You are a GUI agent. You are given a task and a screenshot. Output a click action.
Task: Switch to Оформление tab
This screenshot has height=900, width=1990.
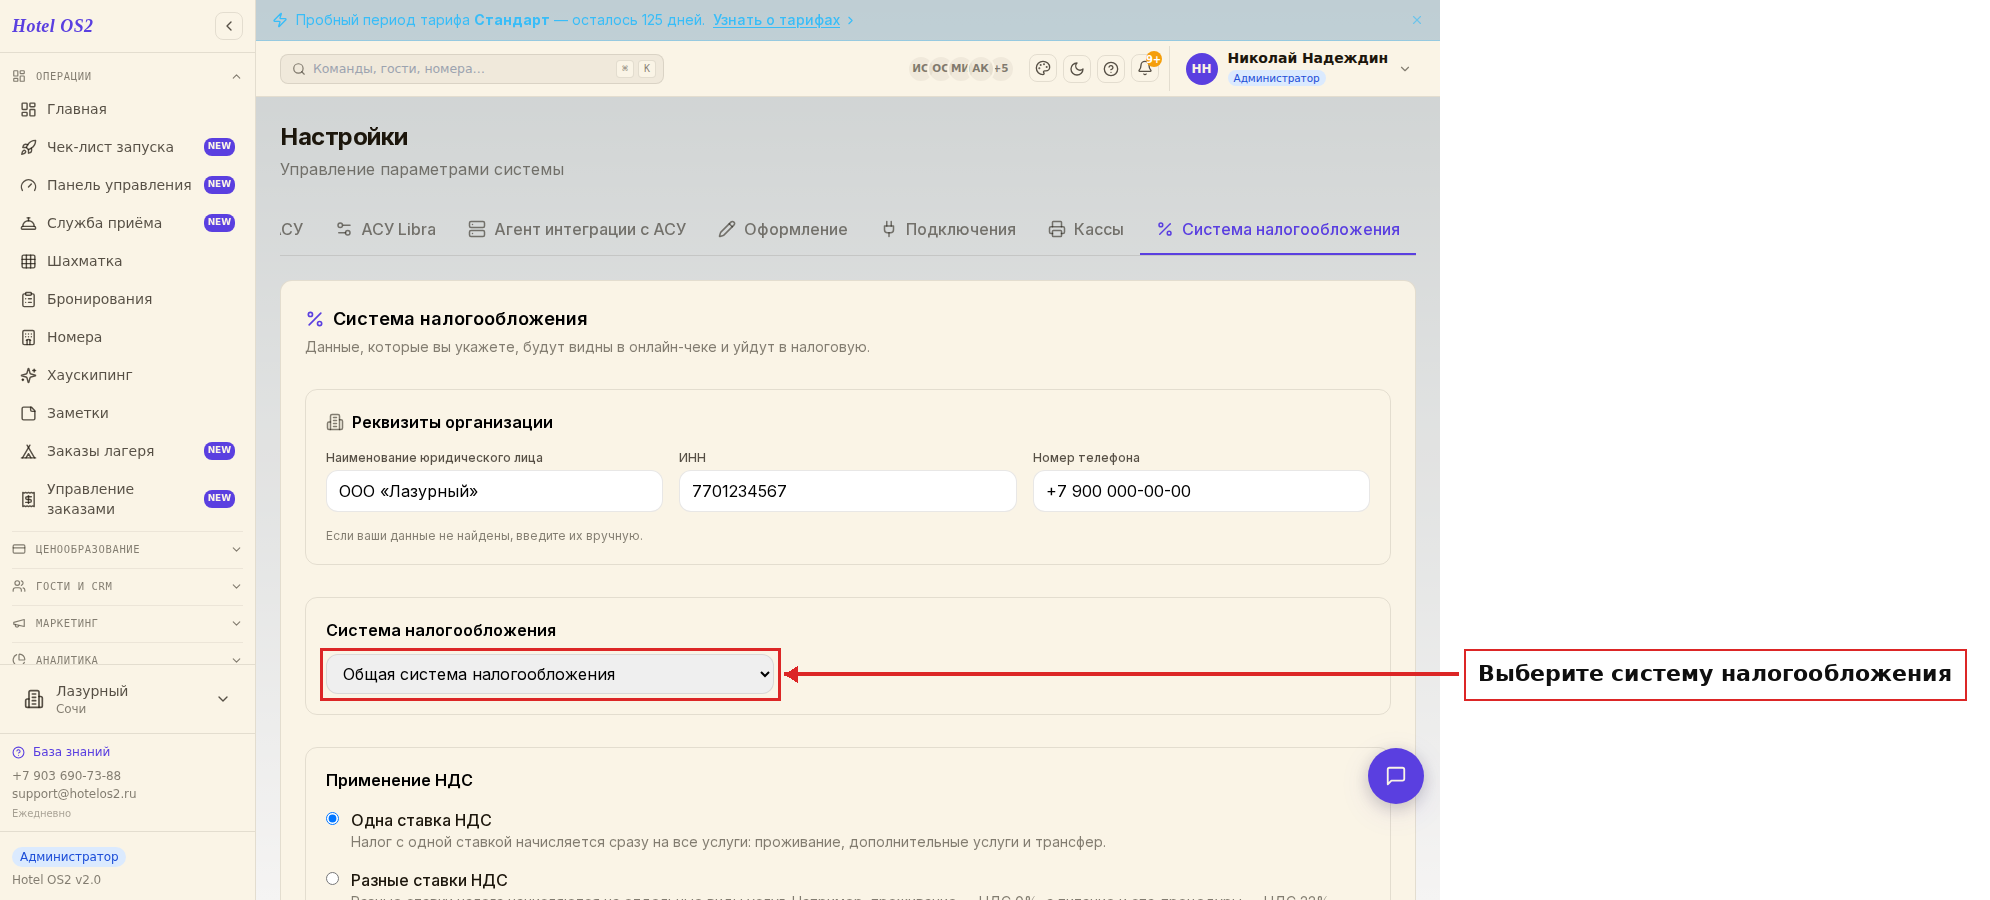(x=783, y=229)
